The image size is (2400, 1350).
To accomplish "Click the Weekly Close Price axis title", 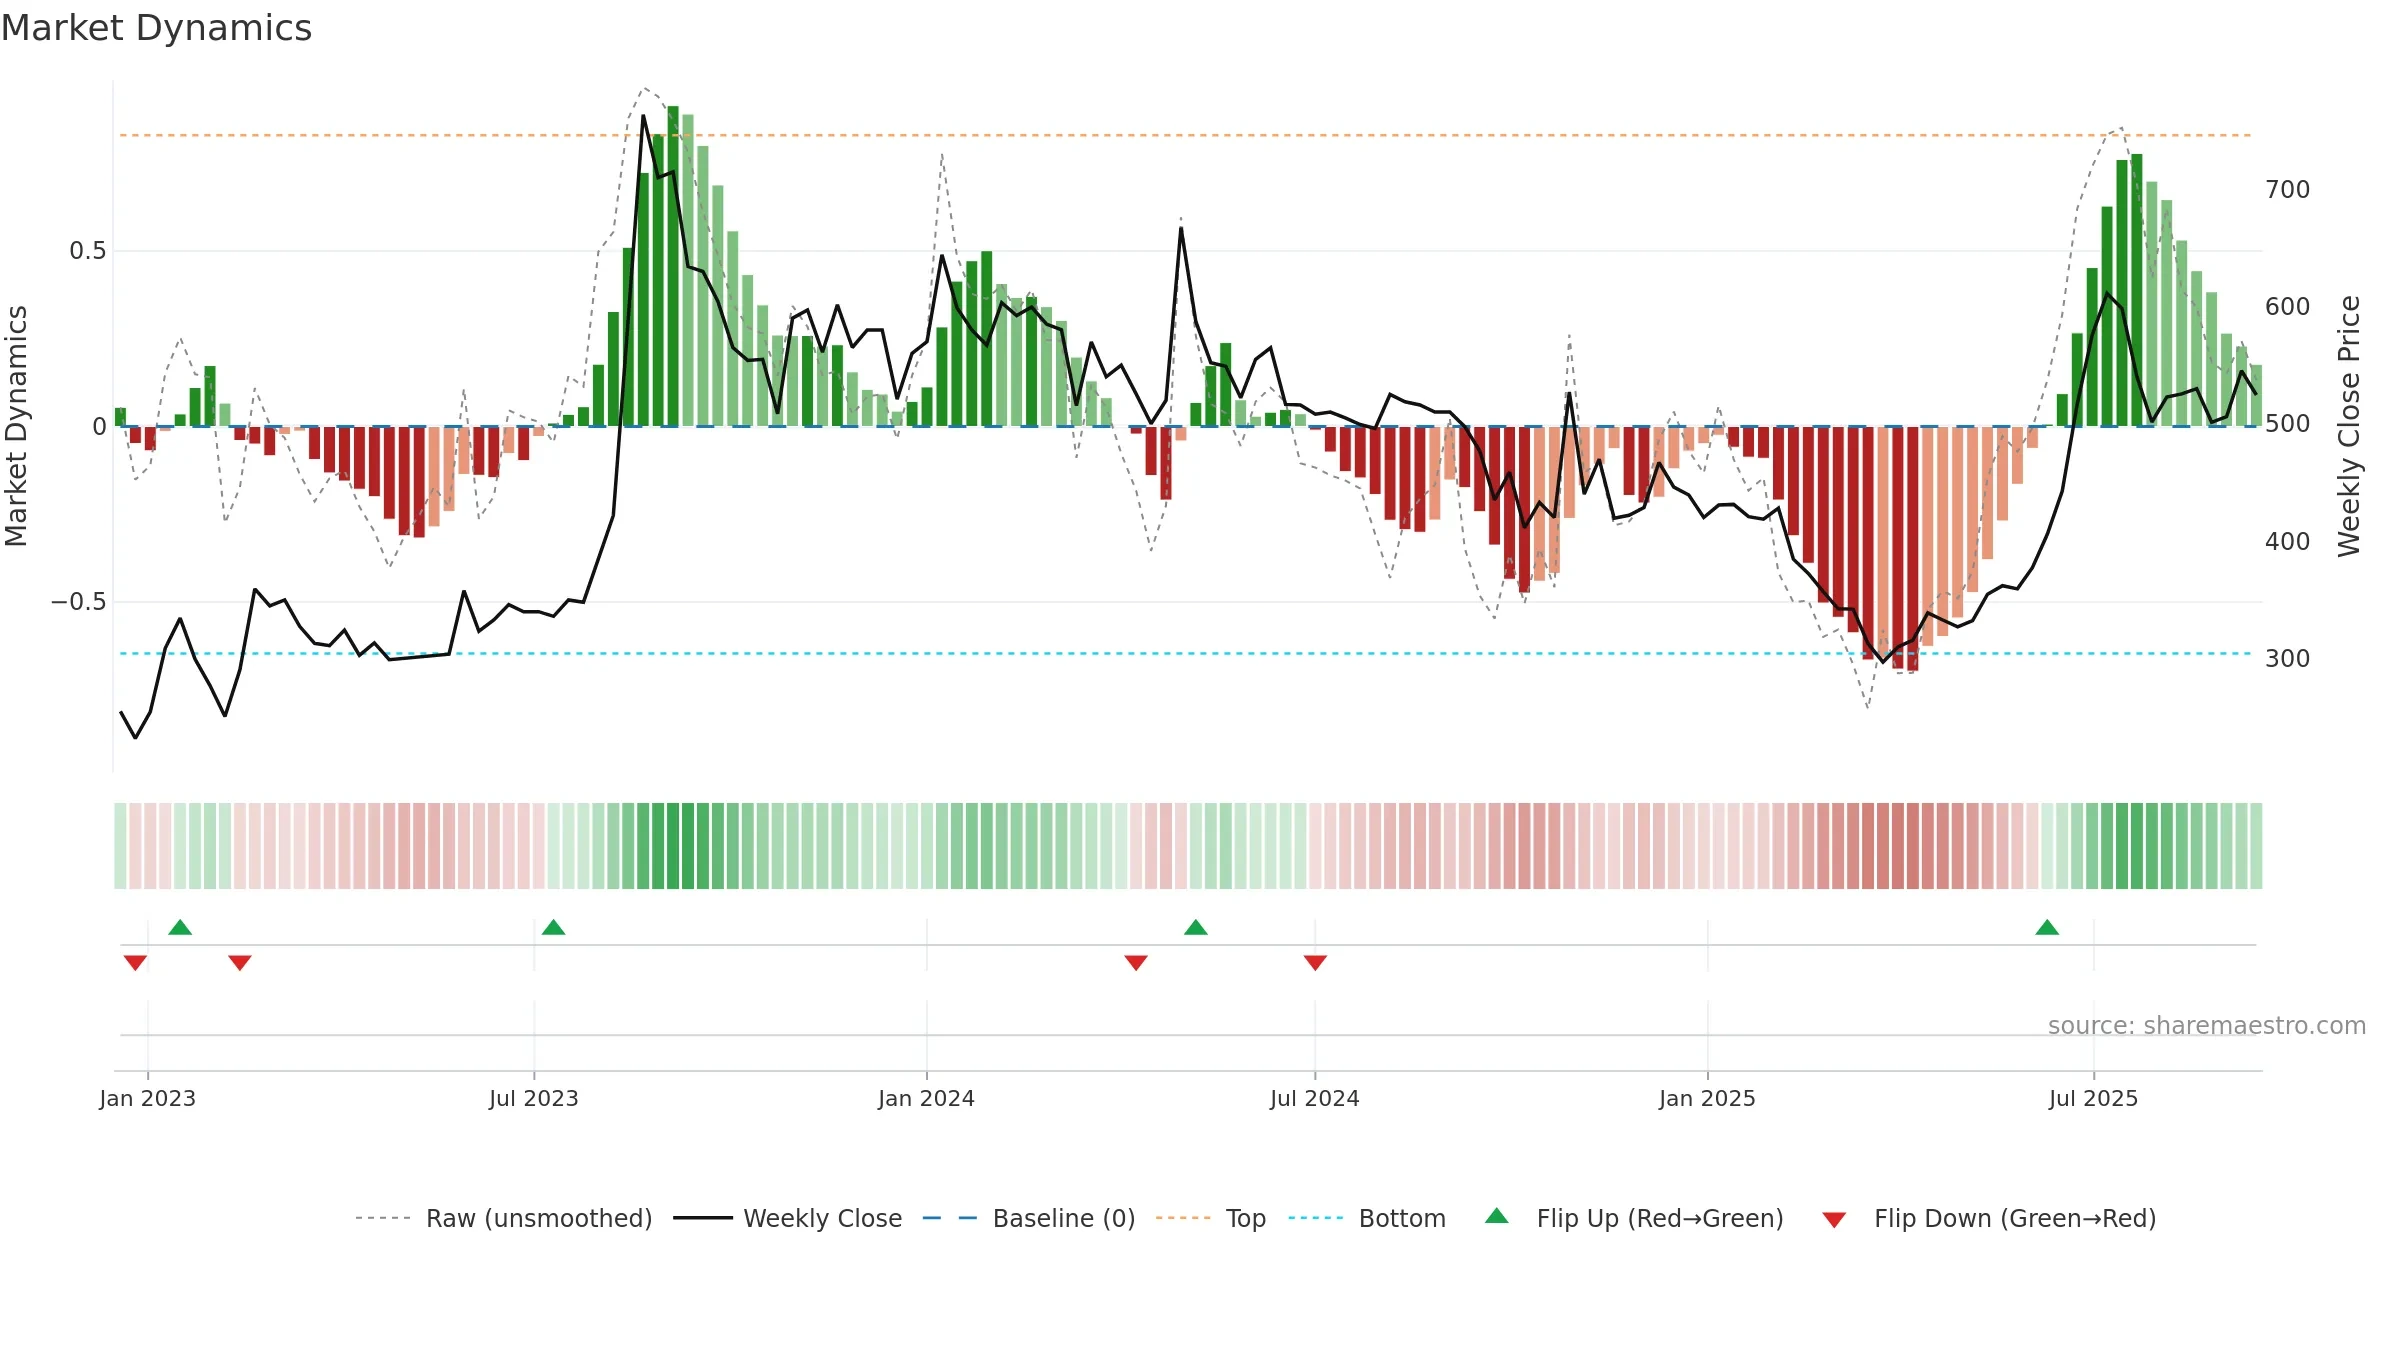I will tap(2349, 426).
